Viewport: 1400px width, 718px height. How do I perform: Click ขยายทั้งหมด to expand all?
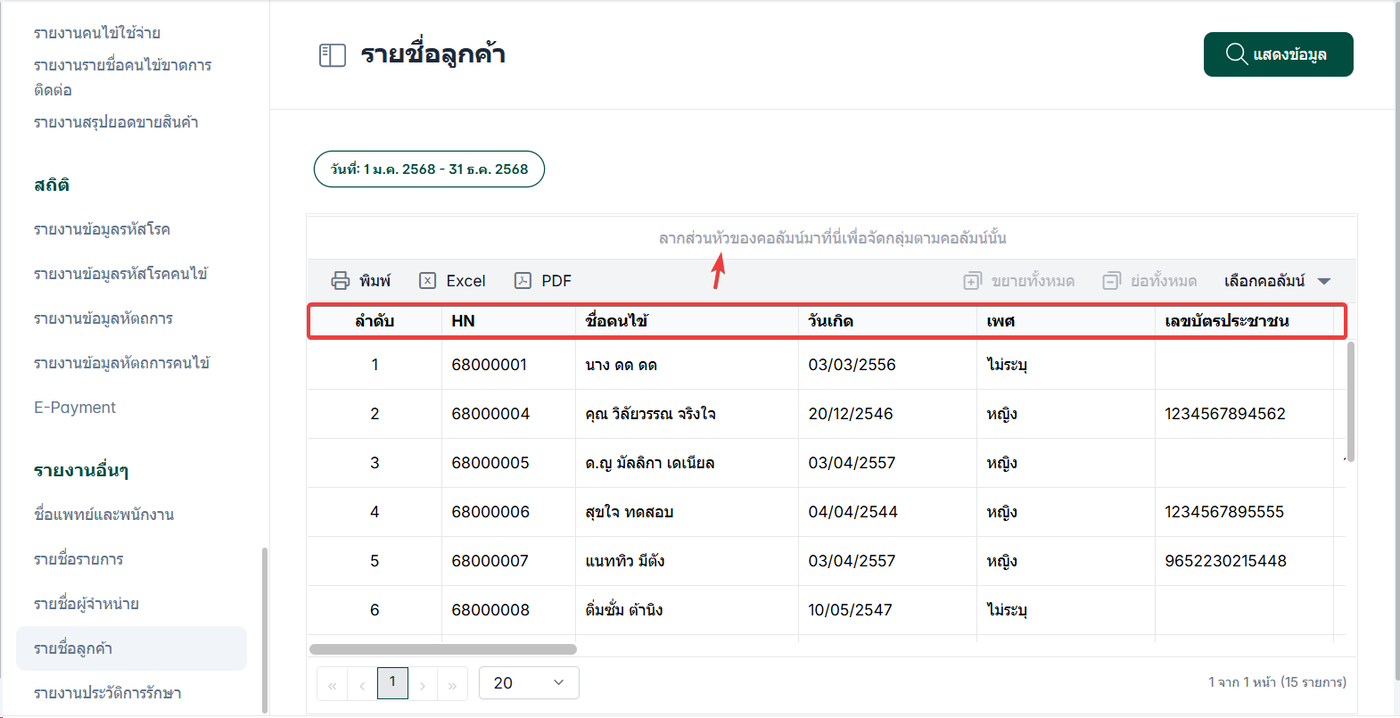[1019, 281]
